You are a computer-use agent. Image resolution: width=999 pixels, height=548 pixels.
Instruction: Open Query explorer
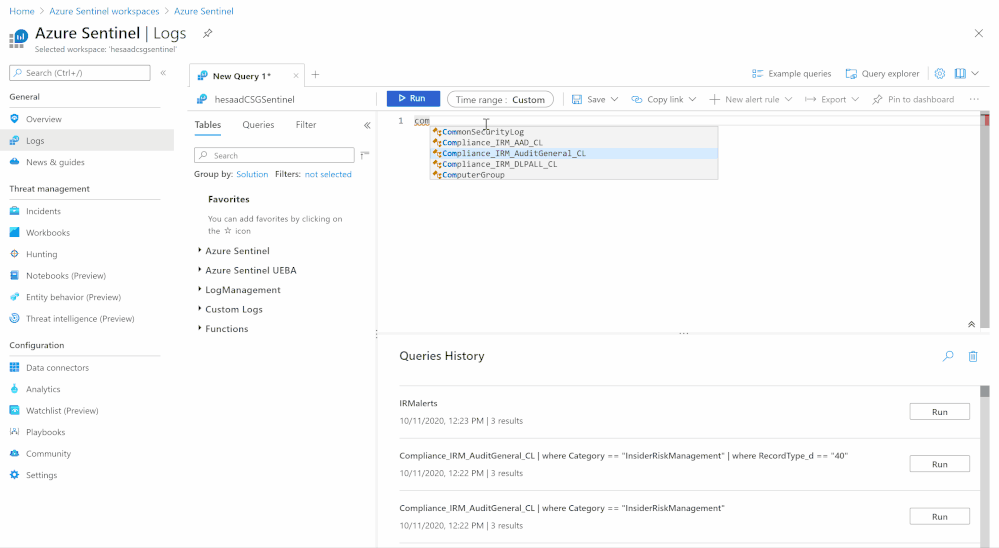[x=882, y=74]
